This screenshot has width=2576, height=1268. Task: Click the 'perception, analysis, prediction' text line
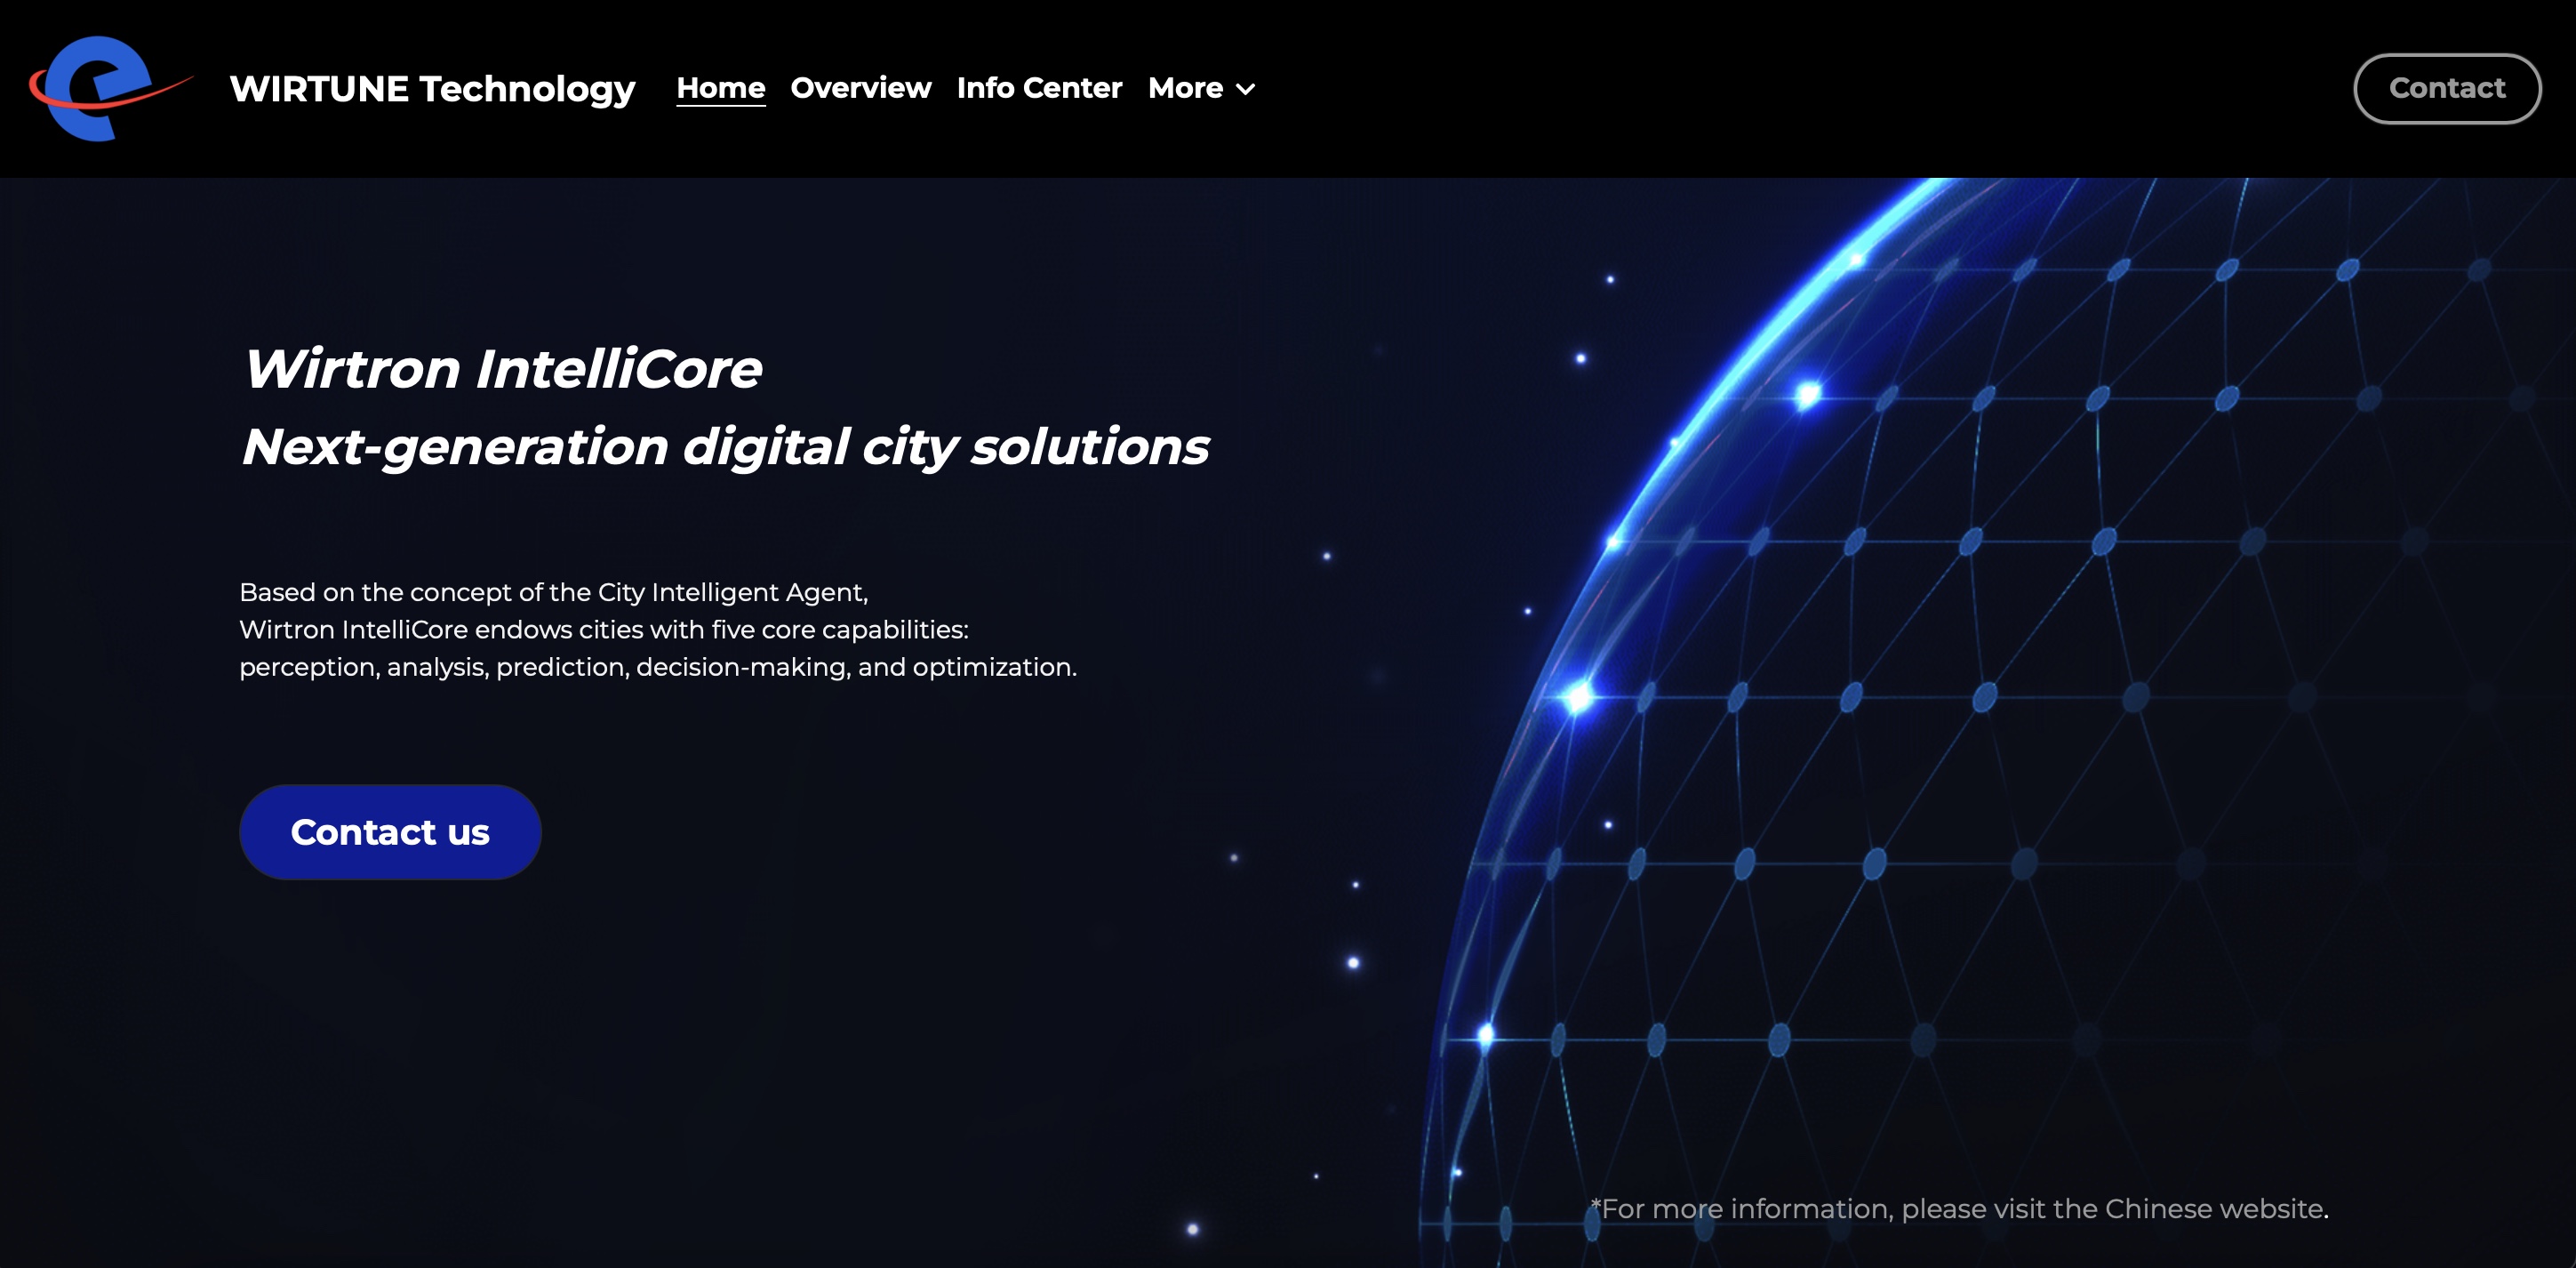(657, 666)
